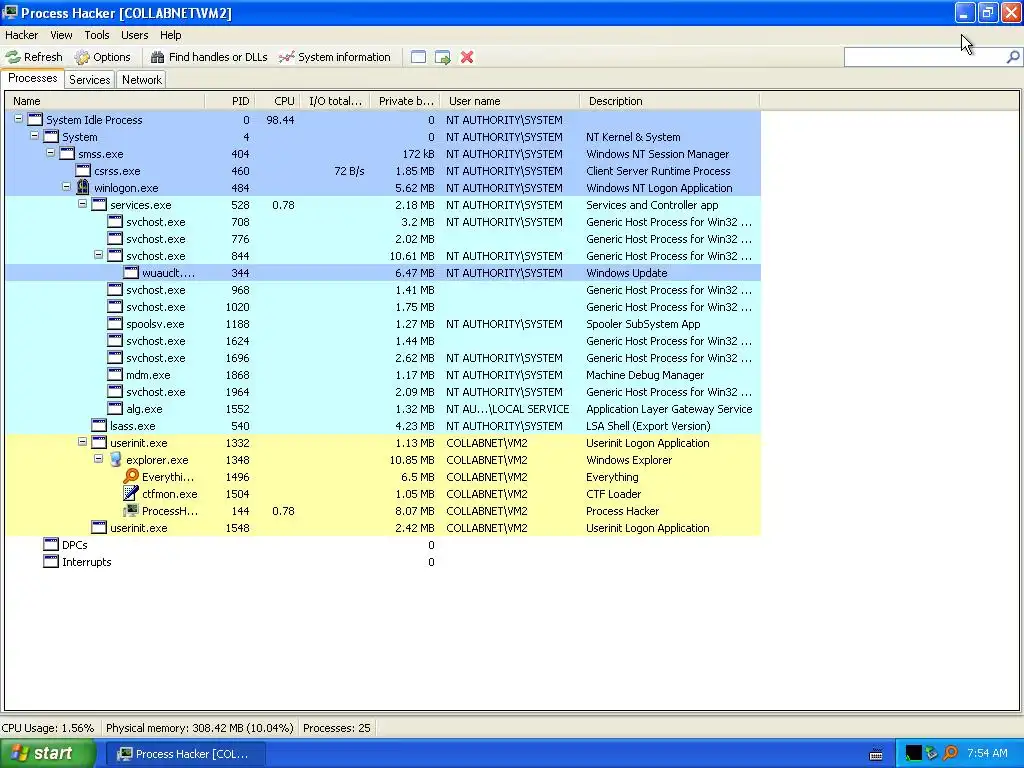The width and height of the screenshot is (1024, 768).
Task: Click the alg.exe process icon
Action: pos(115,408)
